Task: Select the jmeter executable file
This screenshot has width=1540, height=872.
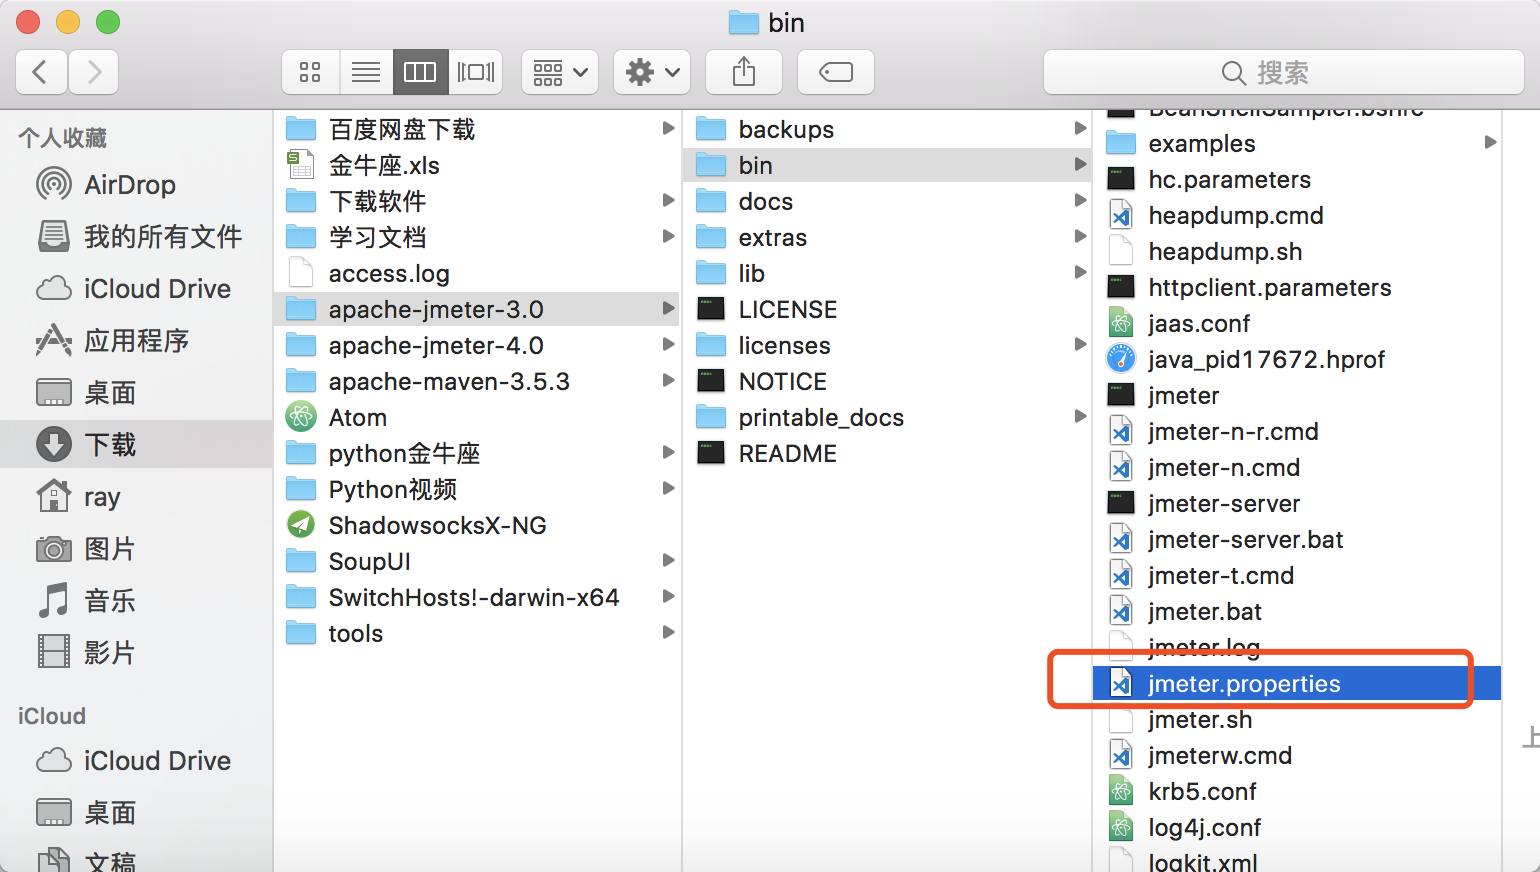Action: [1297, 395]
